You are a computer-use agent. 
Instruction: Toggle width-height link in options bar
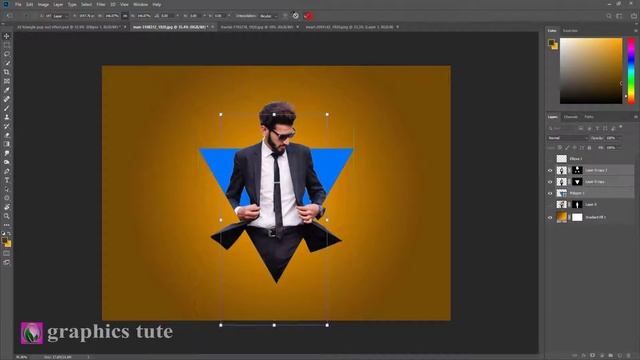point(125,16)
